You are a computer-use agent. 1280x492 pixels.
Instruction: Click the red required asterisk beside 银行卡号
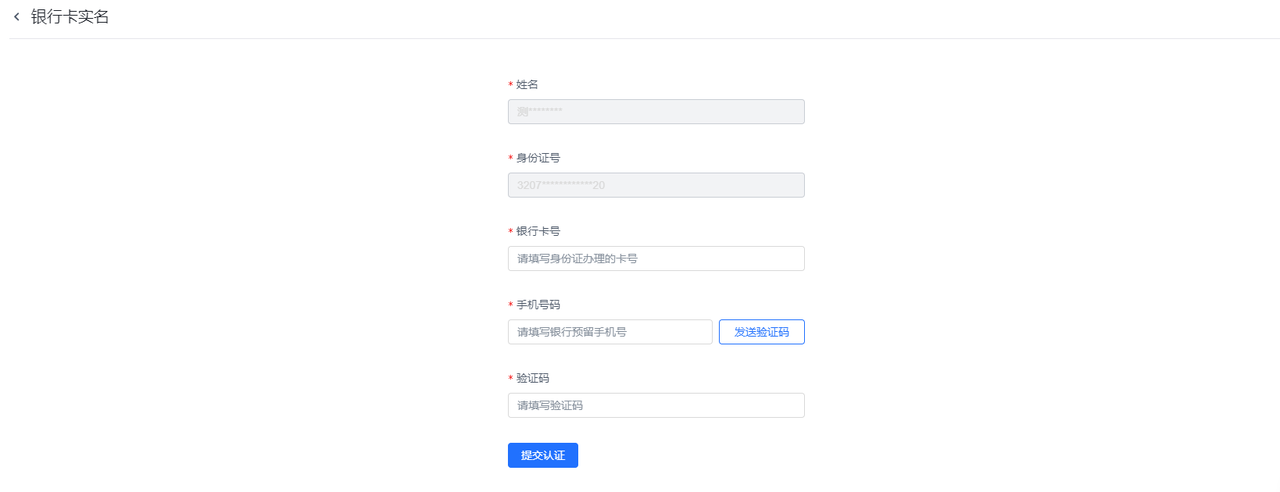511,232
